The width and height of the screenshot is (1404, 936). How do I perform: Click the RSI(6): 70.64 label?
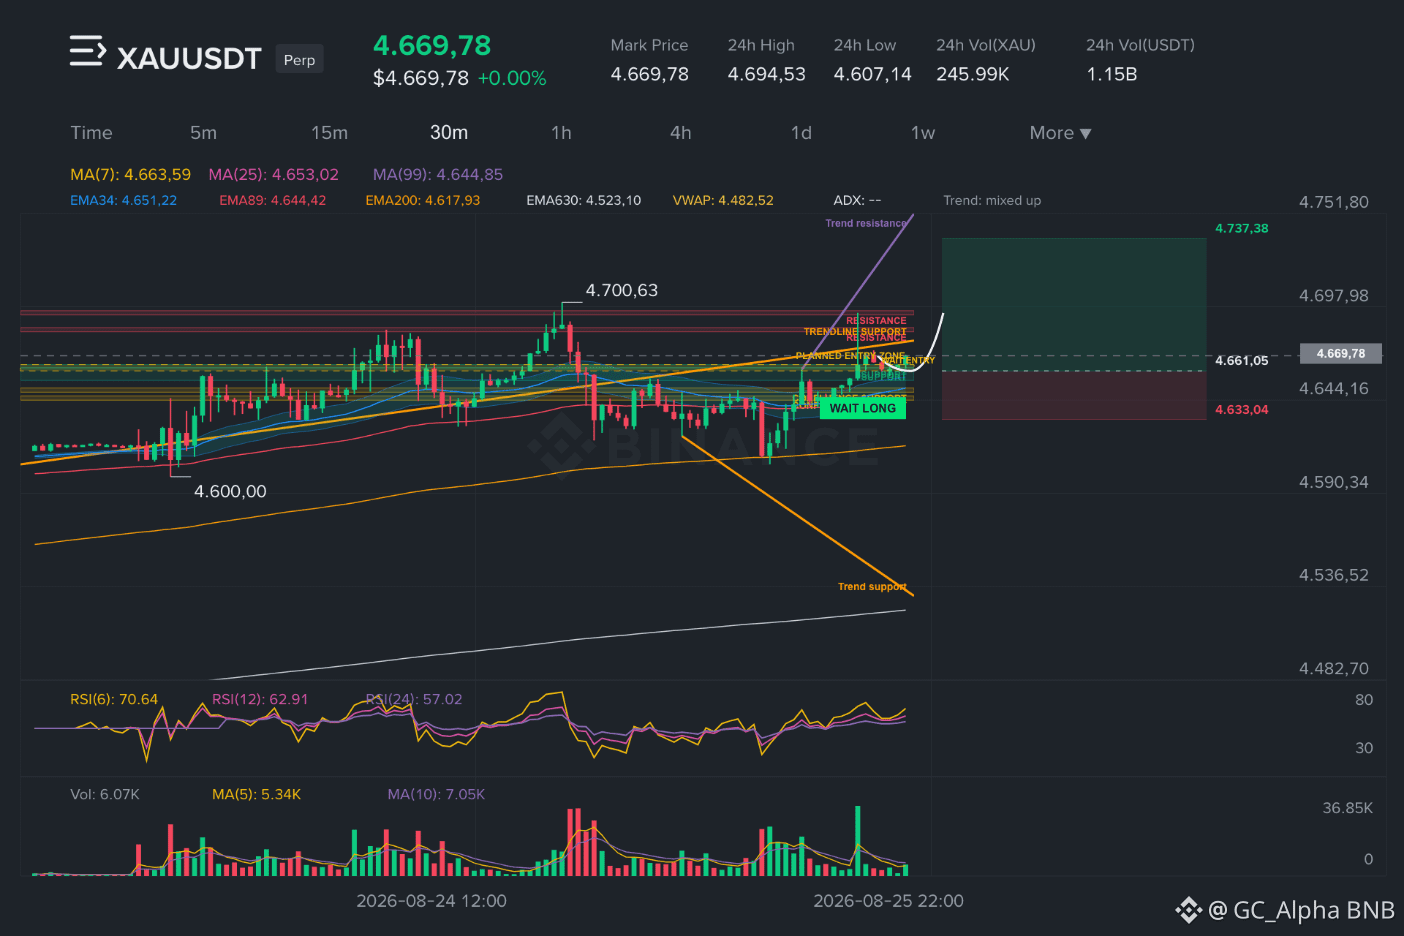pyautogui.click(x=114, y=700)
